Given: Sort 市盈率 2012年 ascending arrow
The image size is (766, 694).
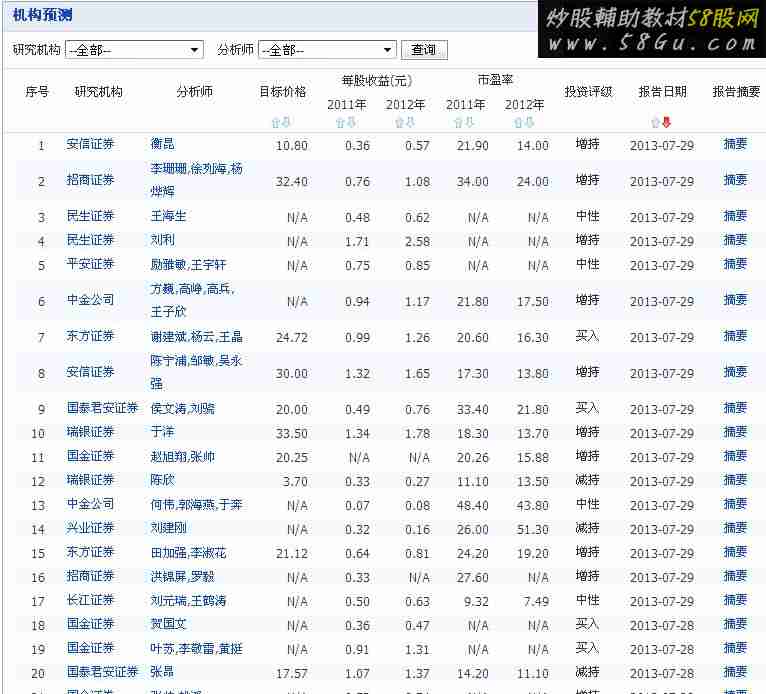Looking at the screenshot, I should click(x=519, y=122).
